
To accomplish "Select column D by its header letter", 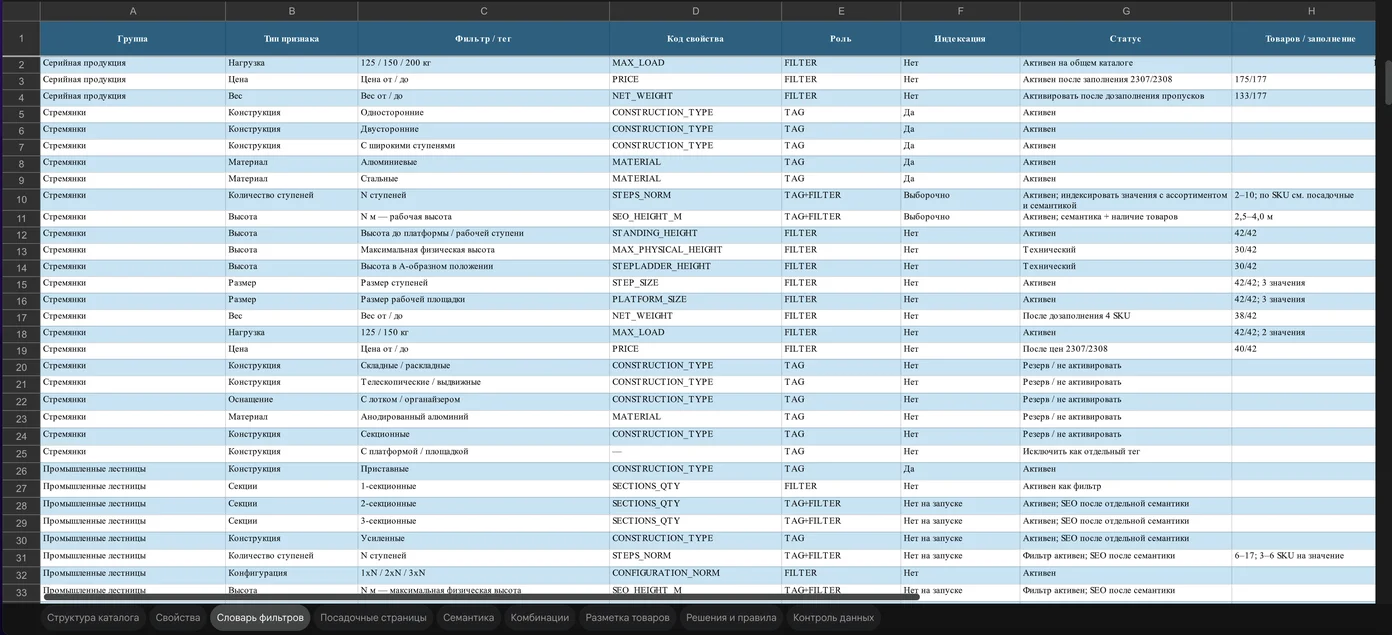I will (x=696, y=11).
